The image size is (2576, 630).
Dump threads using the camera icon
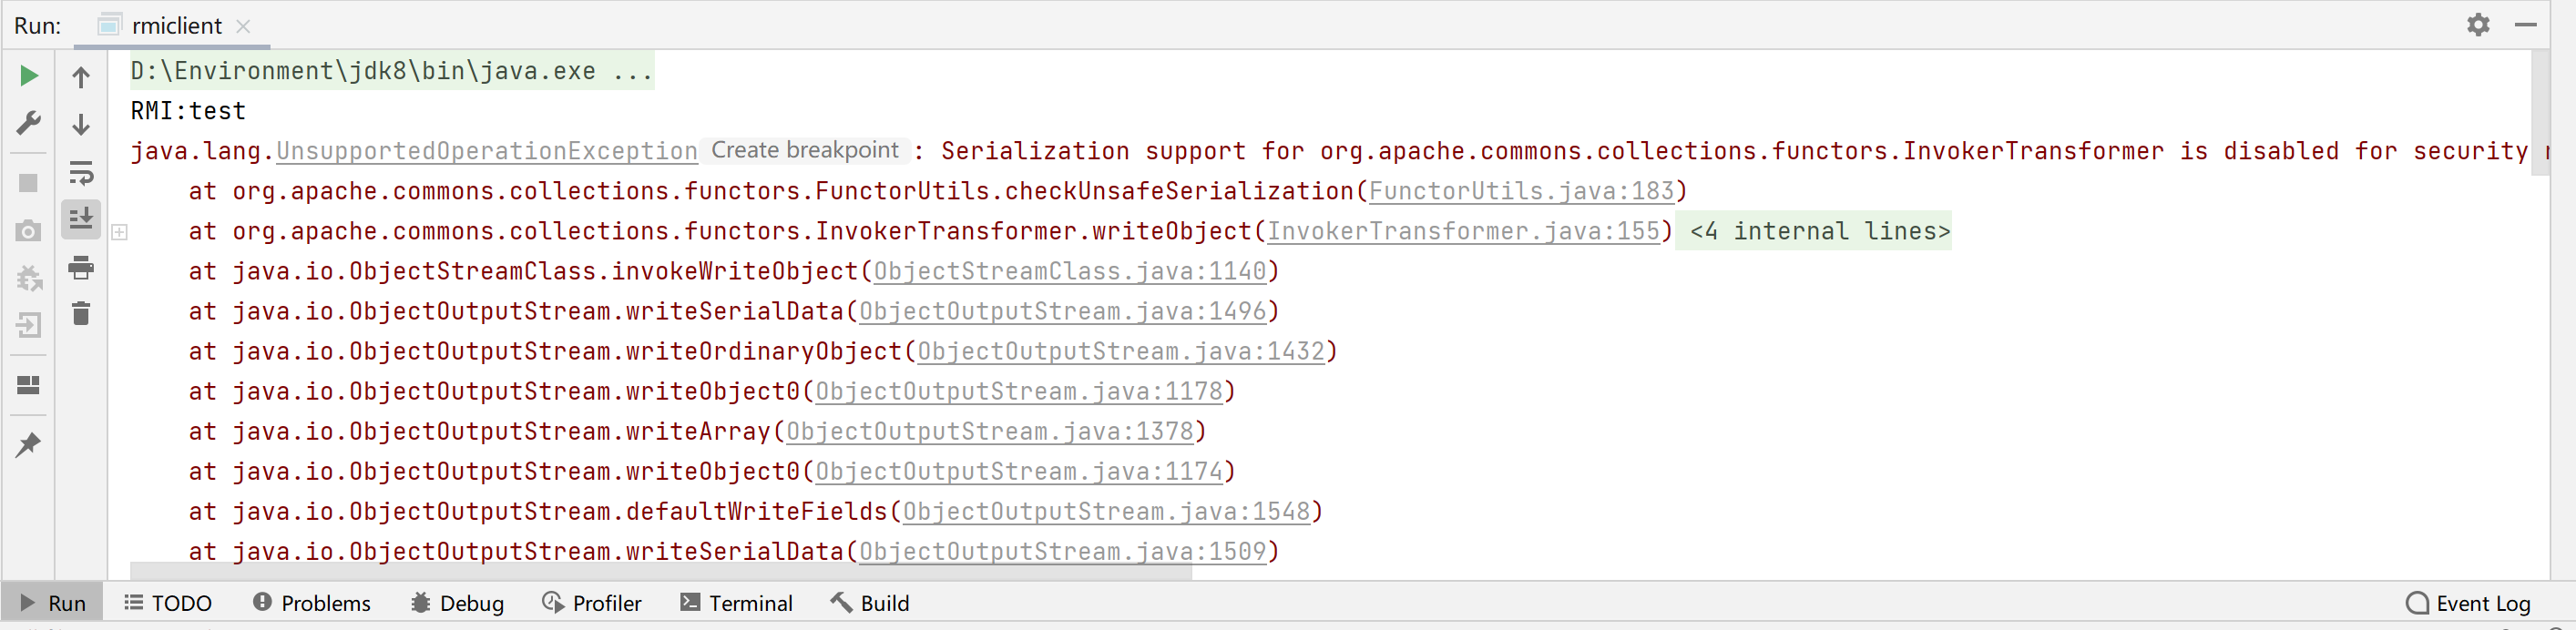[29, 231]
